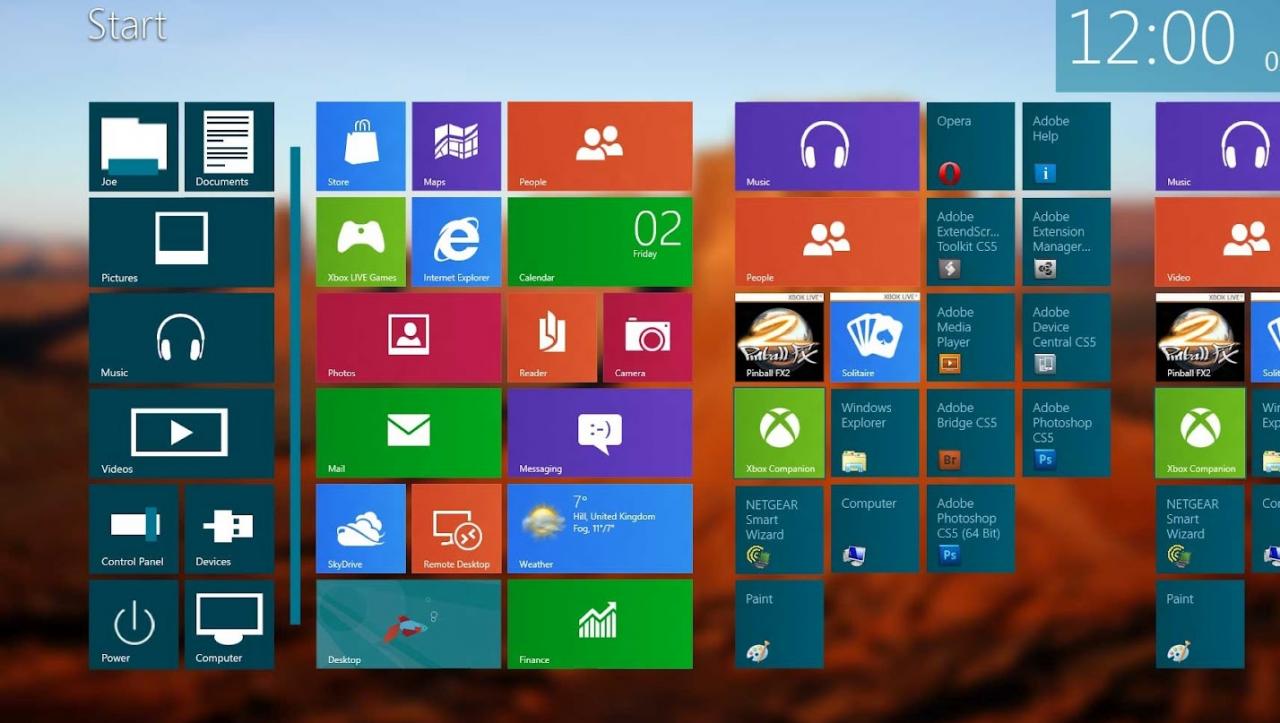Open the Calendar tile showing 02 Friday

[x=600, y=242]
